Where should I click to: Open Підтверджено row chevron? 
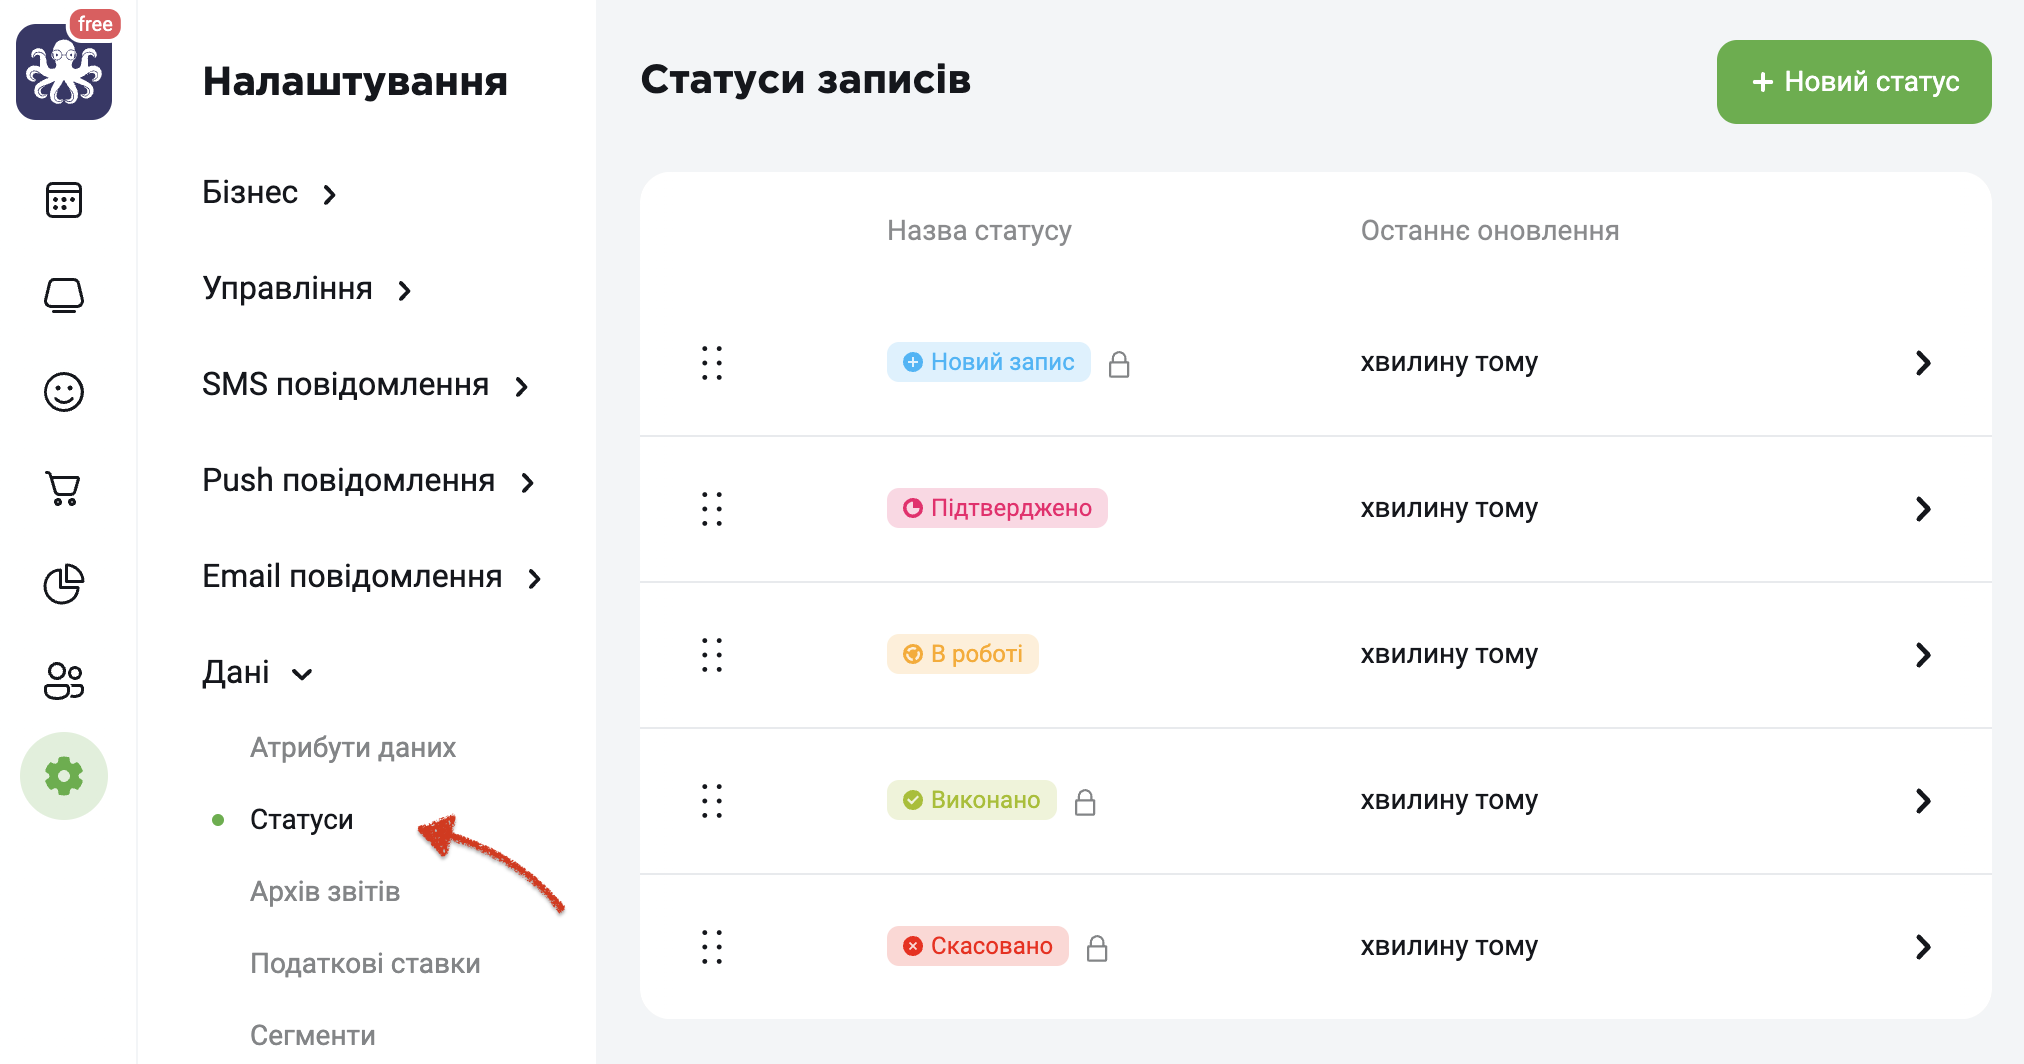tap(1922, 509)
